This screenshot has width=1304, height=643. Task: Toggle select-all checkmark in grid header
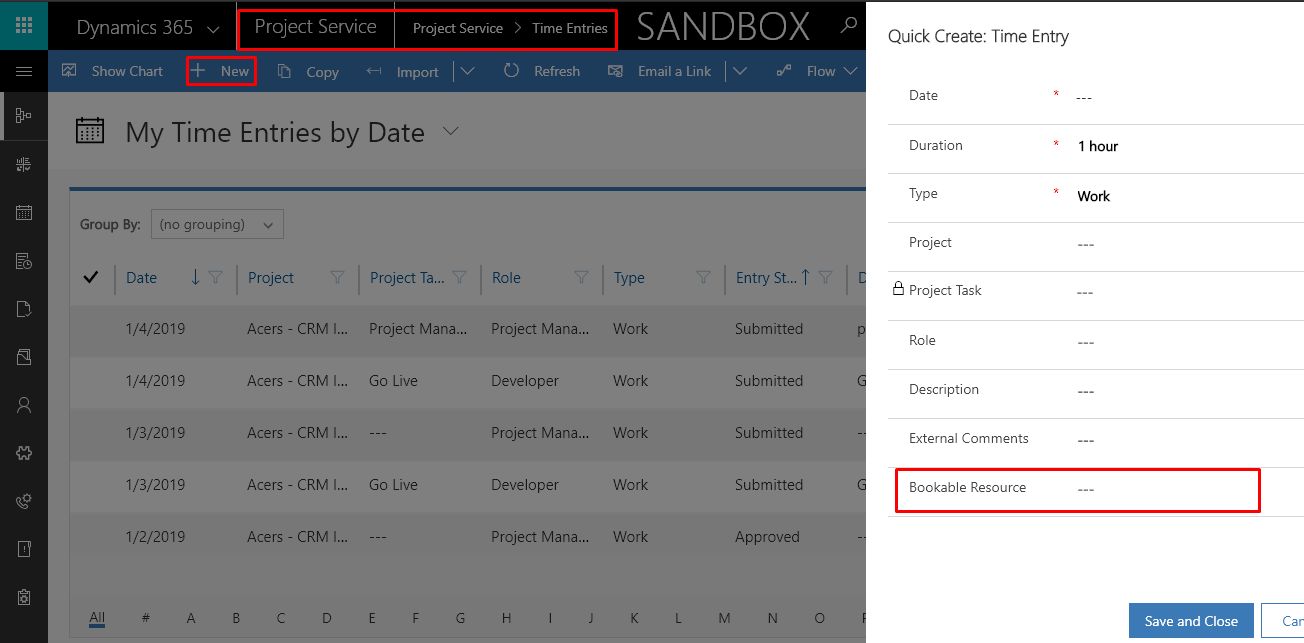91,278
